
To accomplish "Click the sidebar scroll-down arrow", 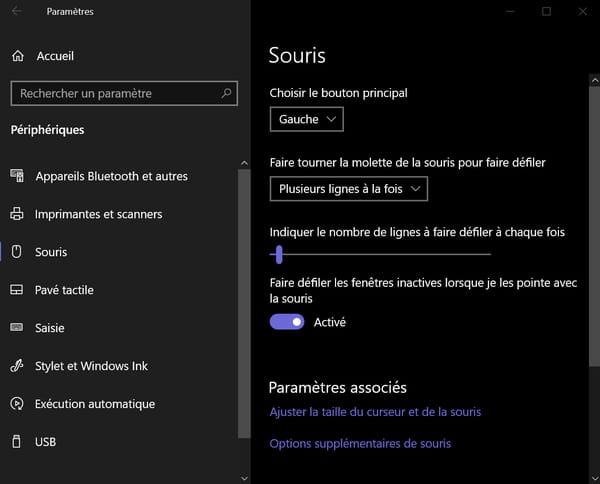I will point(244,478).
